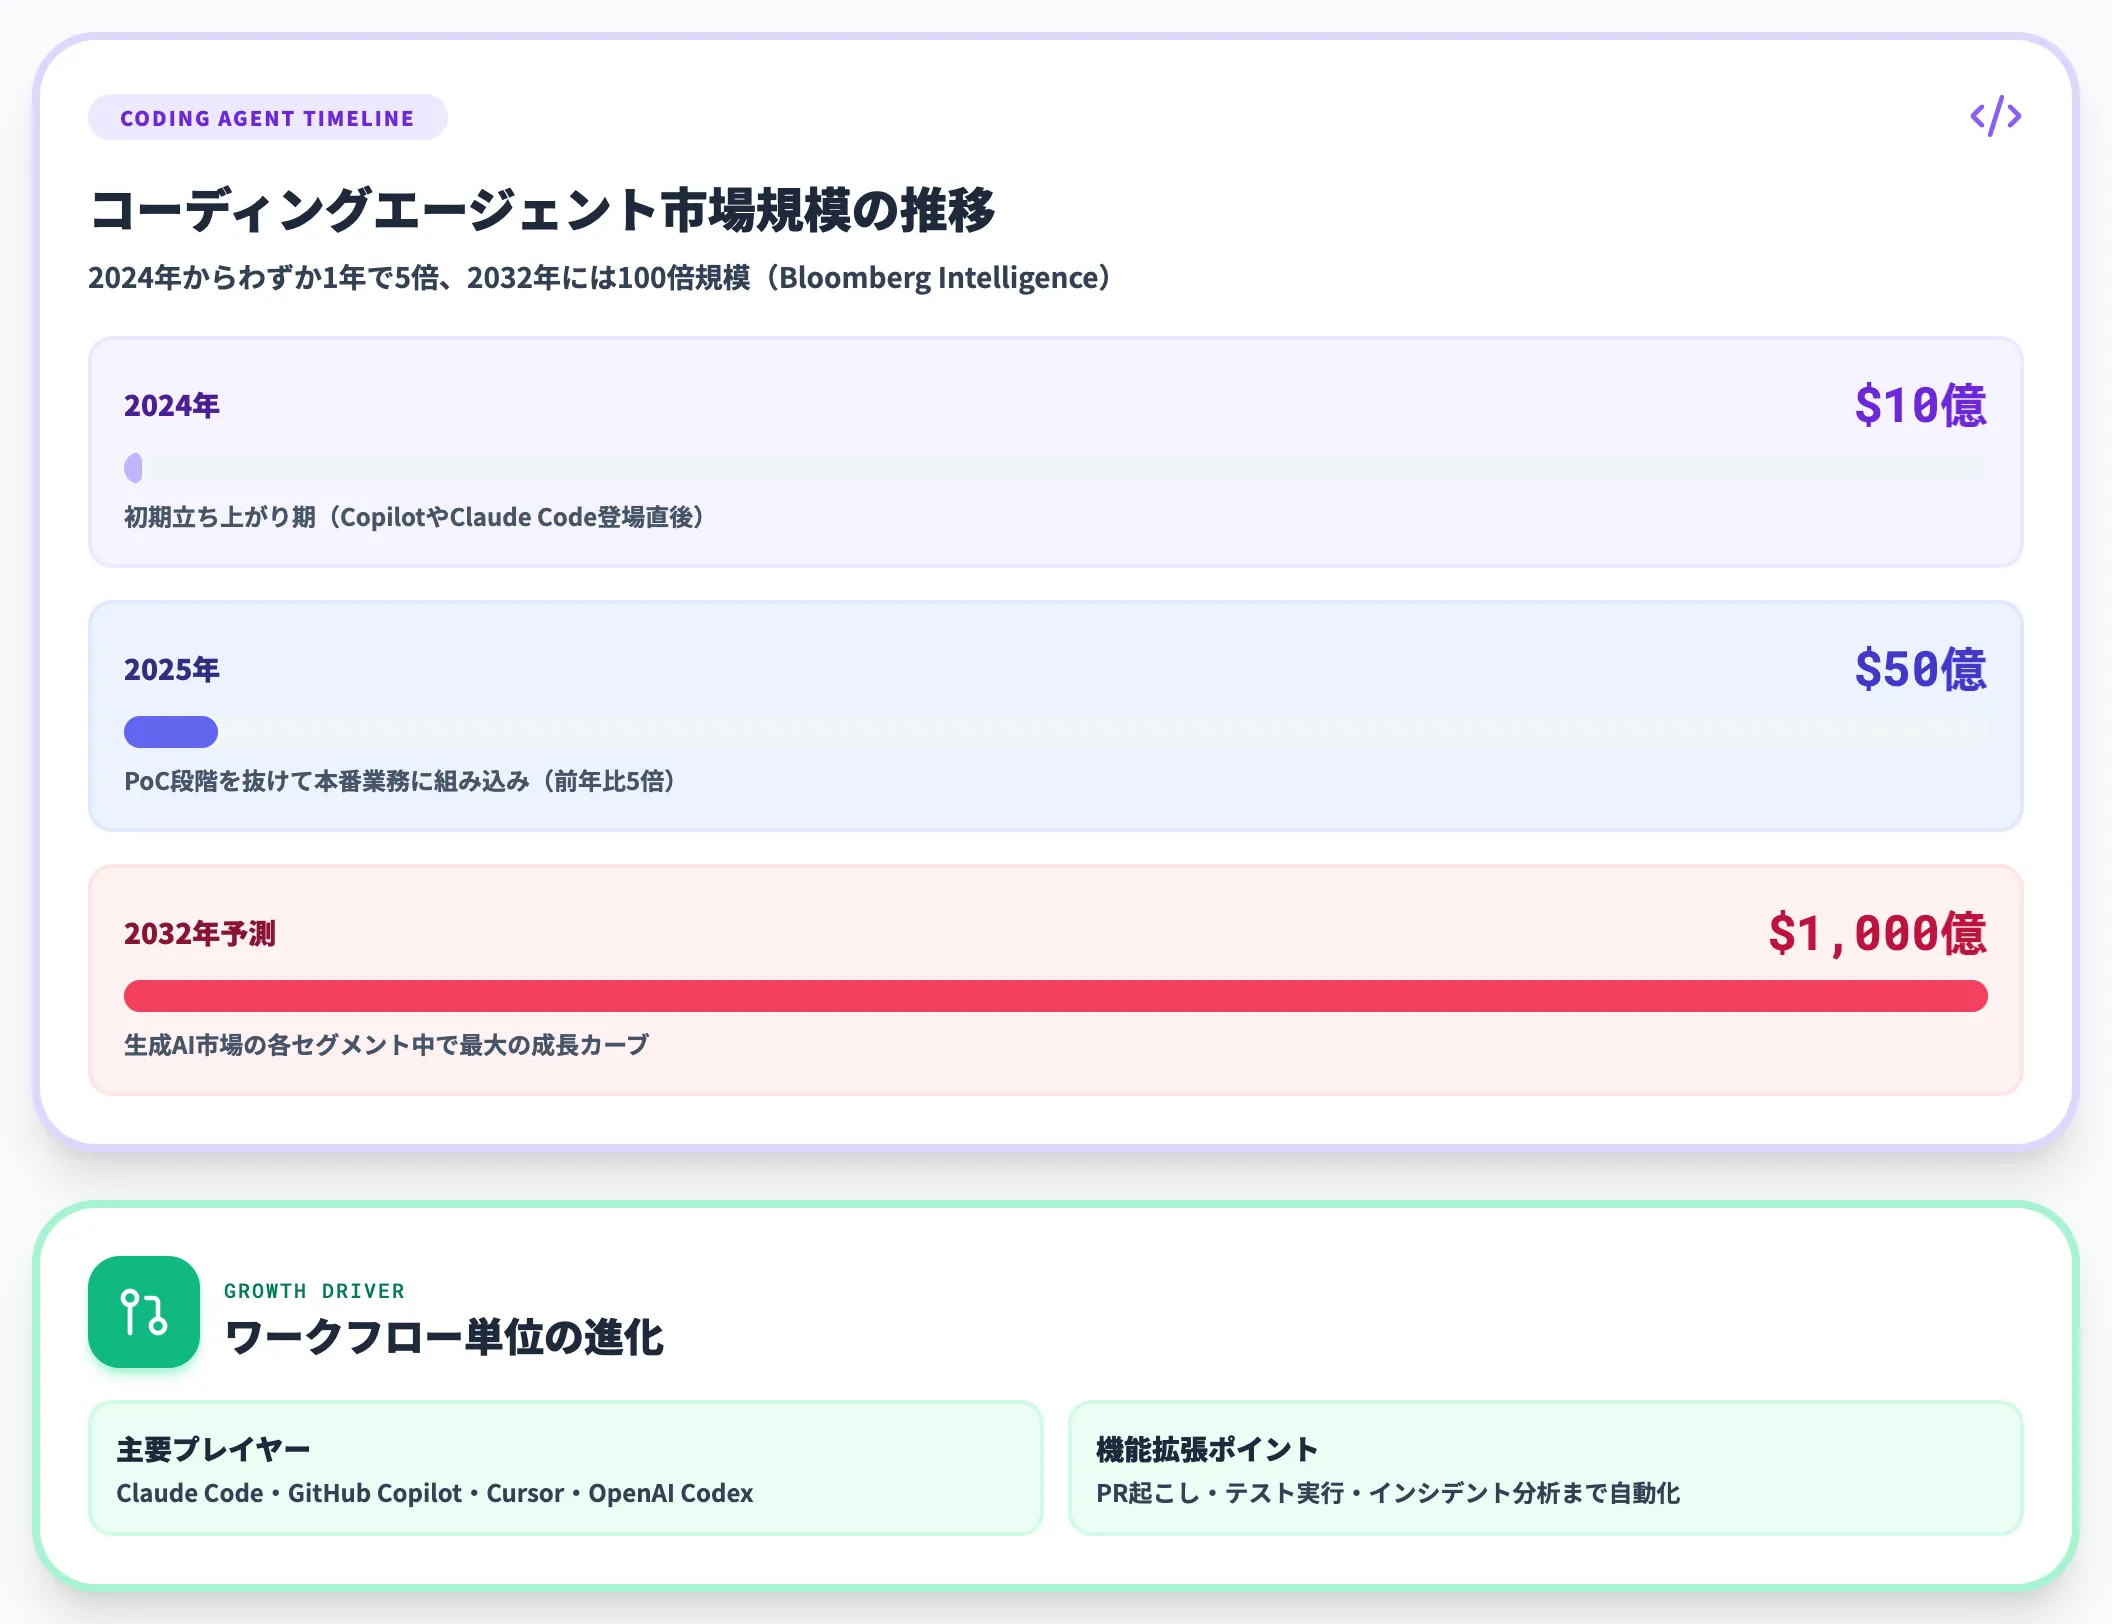Click the $10億 market value
2112x1624 pixels.
tap(1920, 405)
